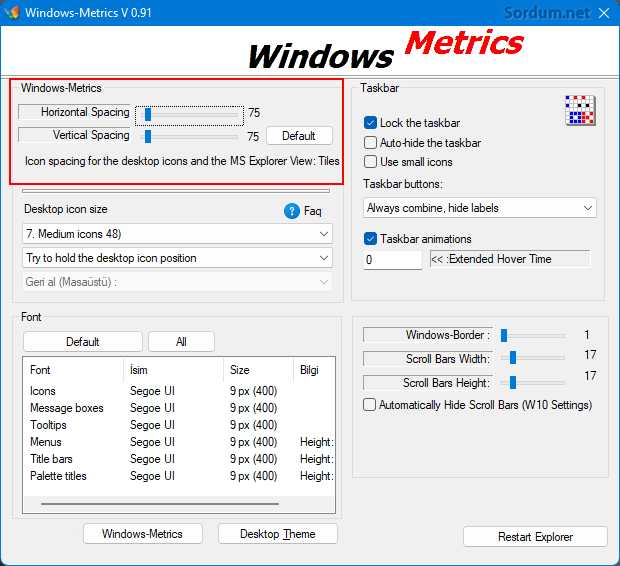Click Height: in the Palette titles row
Viewport: 620px width, 566px height.
tap(317, 476)
